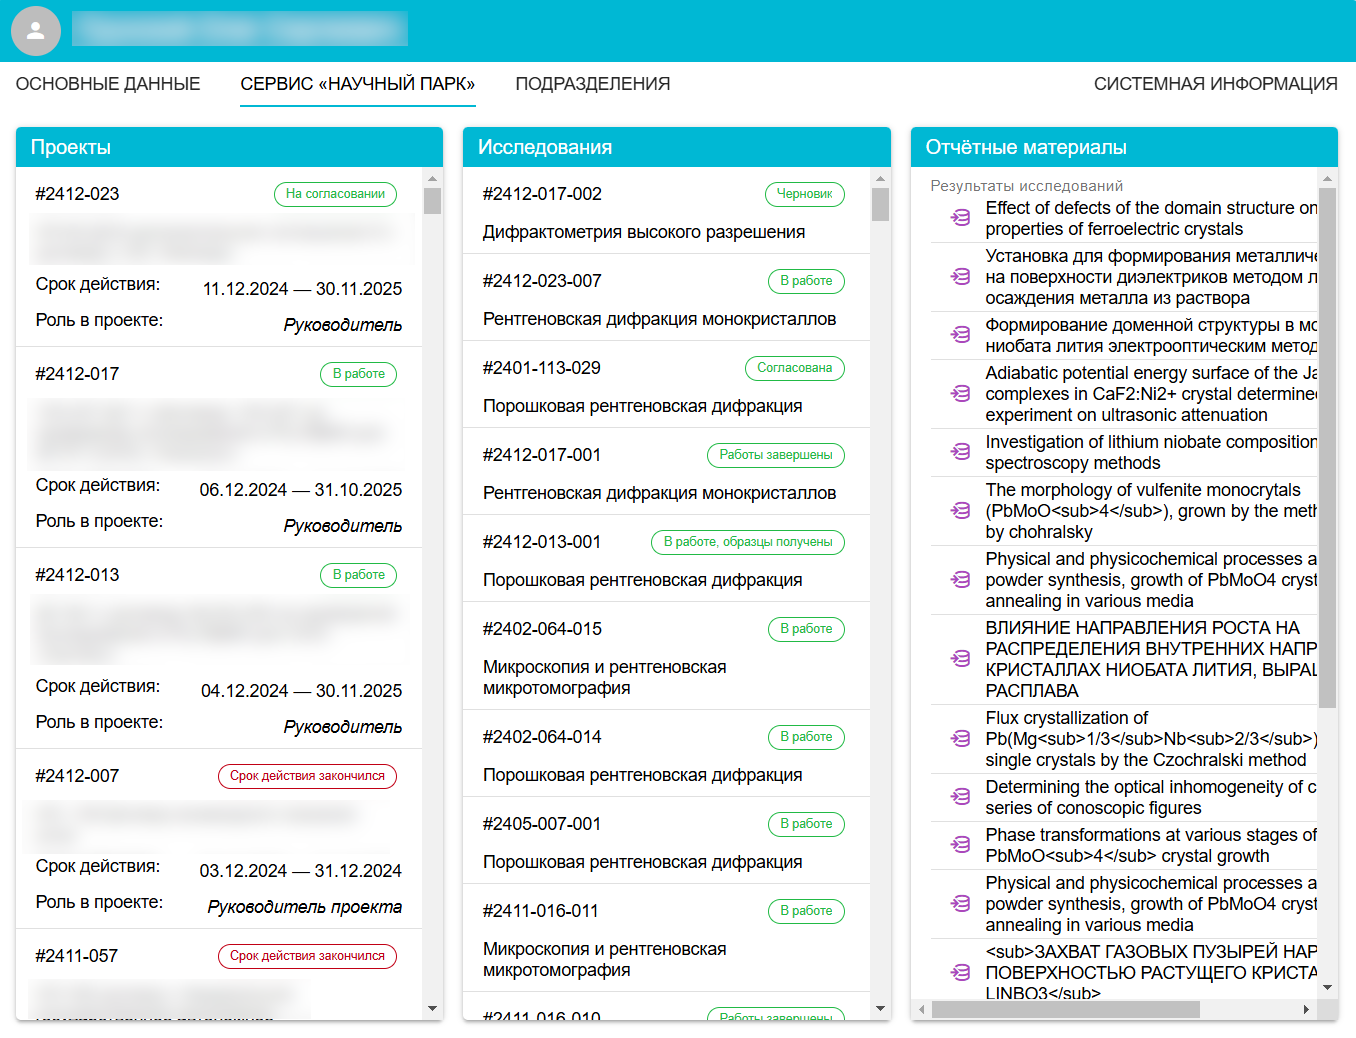Click the 'В работе' badge of study #2402-064-015
The width and height of the screenshot is (1356, 1038).
(x=806, y=629)
